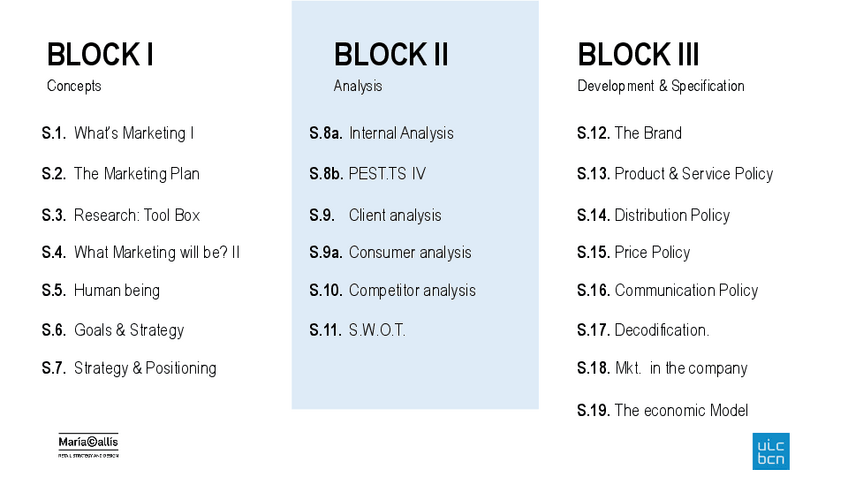The height and width of the screenshot is (477, 848).
Task: Click S.3 Research: Tool Box
Action: [121, 215]
